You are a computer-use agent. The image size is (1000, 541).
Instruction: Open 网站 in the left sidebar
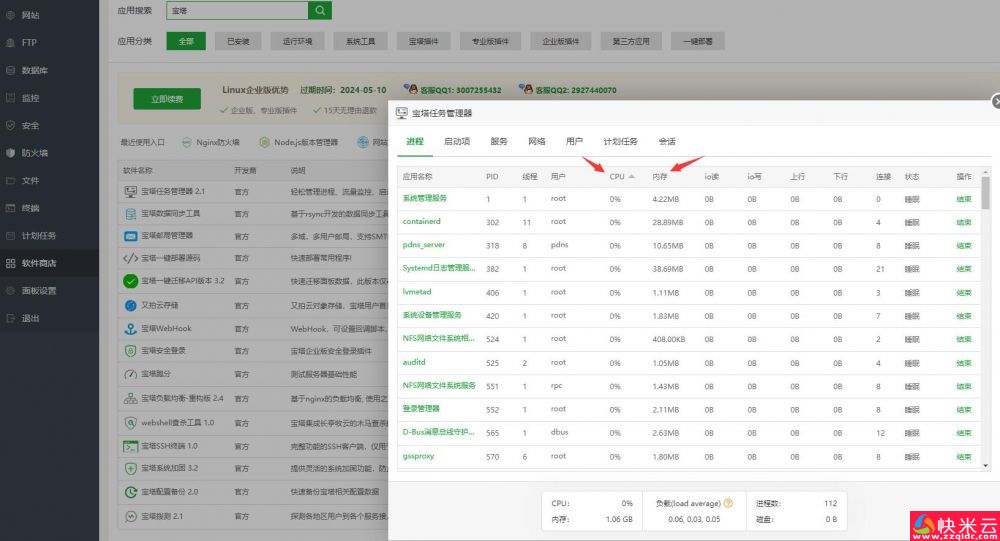30,15
